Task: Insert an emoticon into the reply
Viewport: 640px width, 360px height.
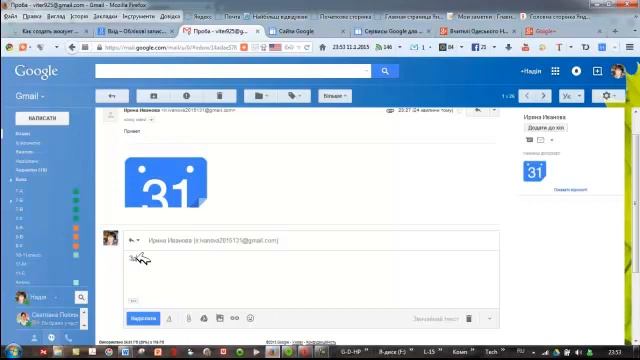Action: [250, 318]
